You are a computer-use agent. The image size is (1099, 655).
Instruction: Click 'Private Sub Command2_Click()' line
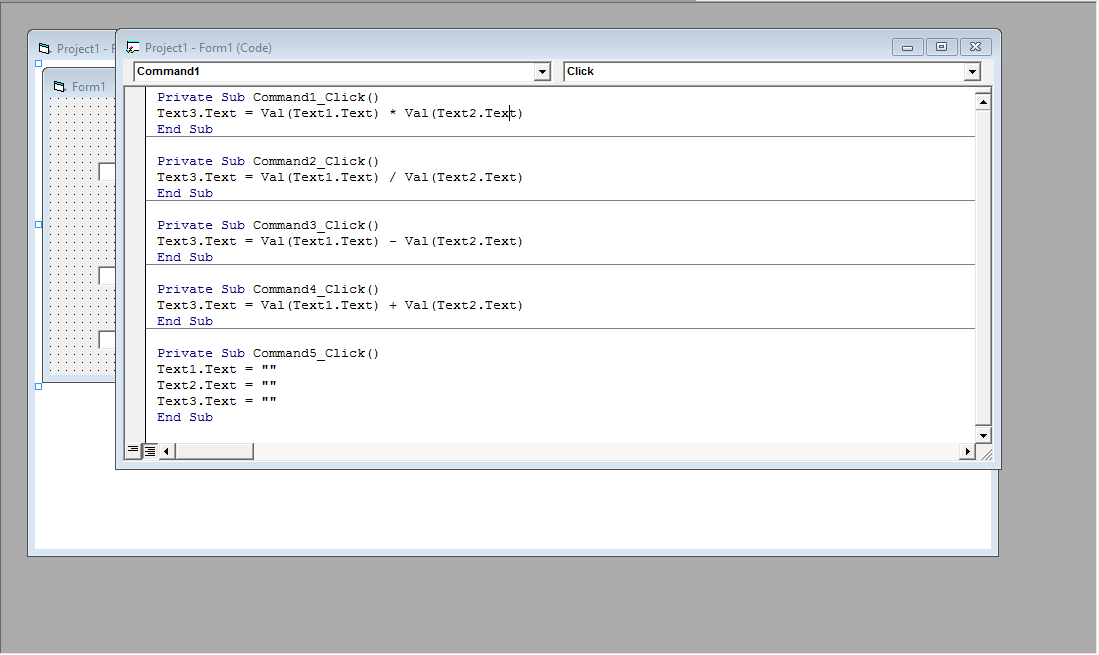268,161
